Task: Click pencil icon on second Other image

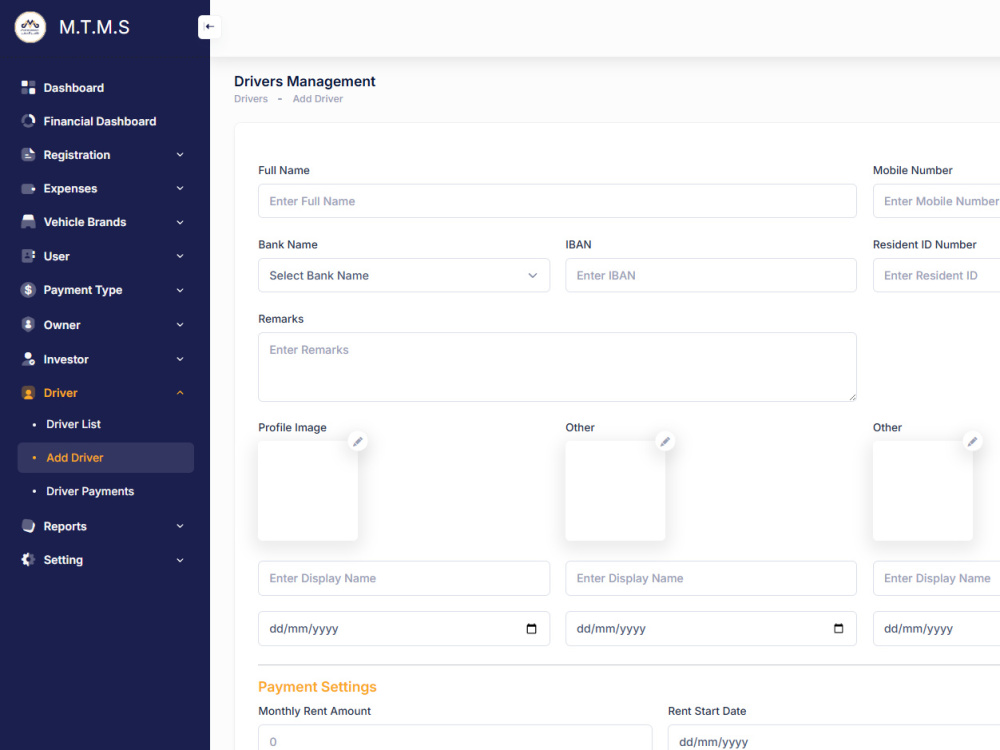Action: click(973, 441)
